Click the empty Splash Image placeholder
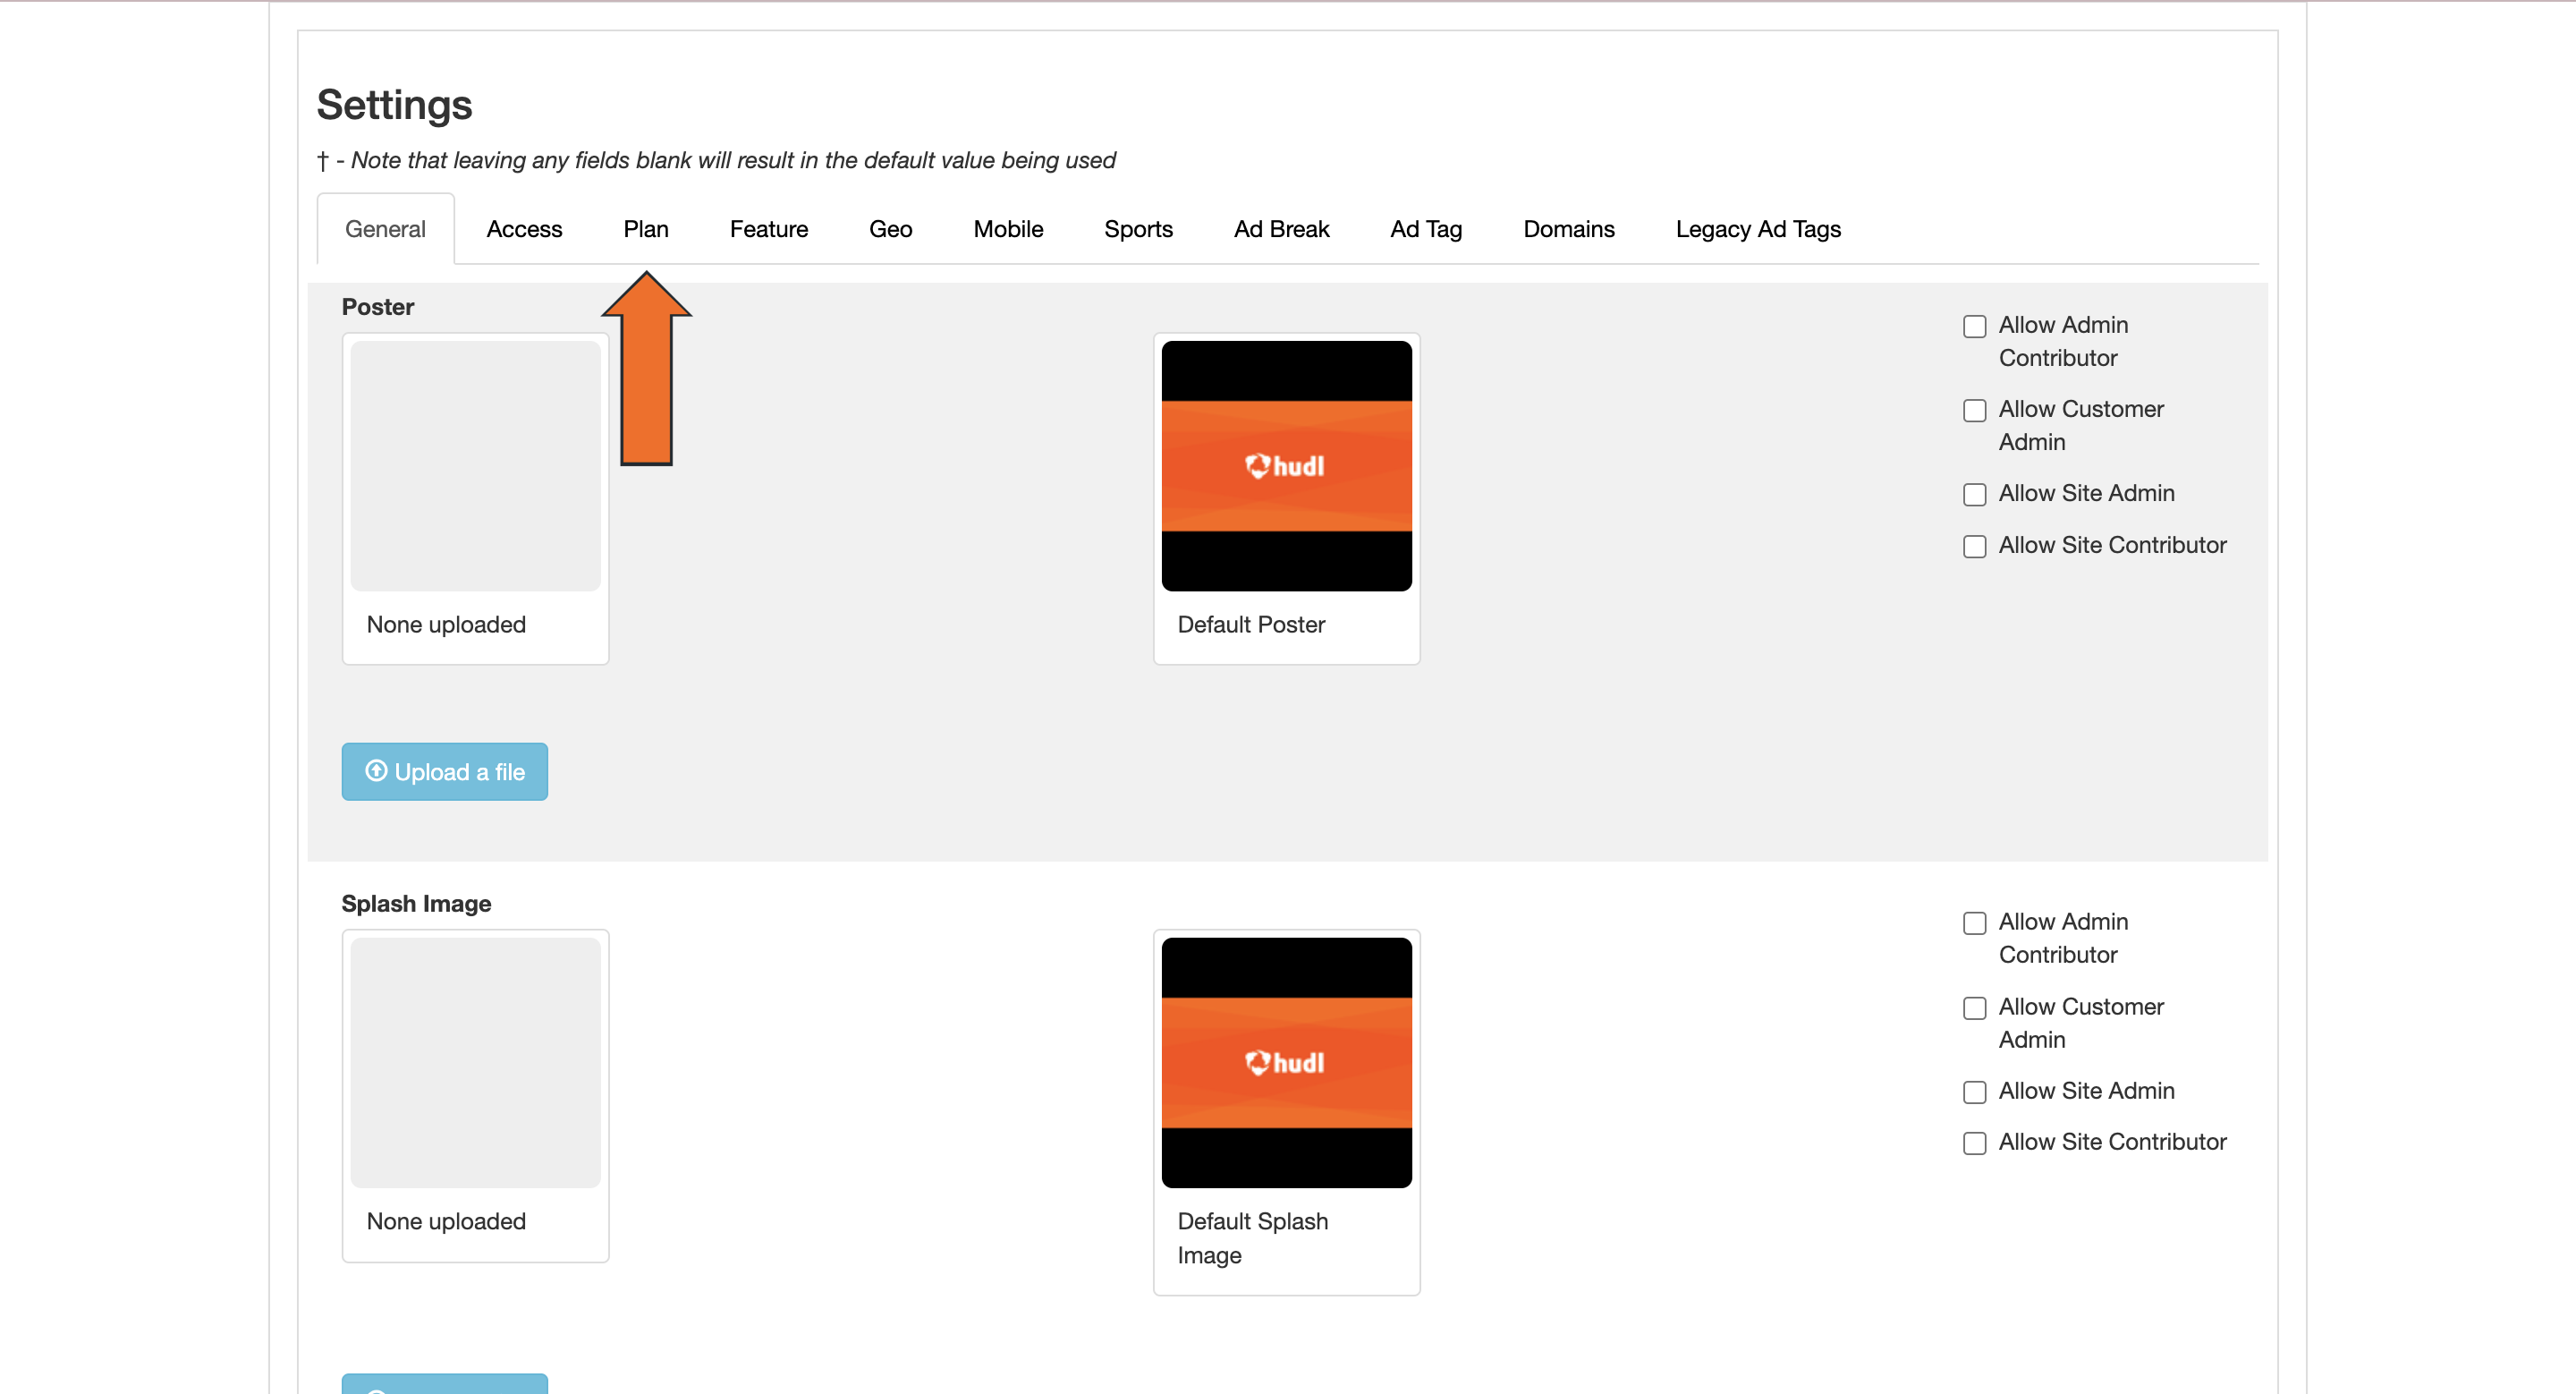This screenshot has width=2576, height=1394. (x=475, y=1063)
